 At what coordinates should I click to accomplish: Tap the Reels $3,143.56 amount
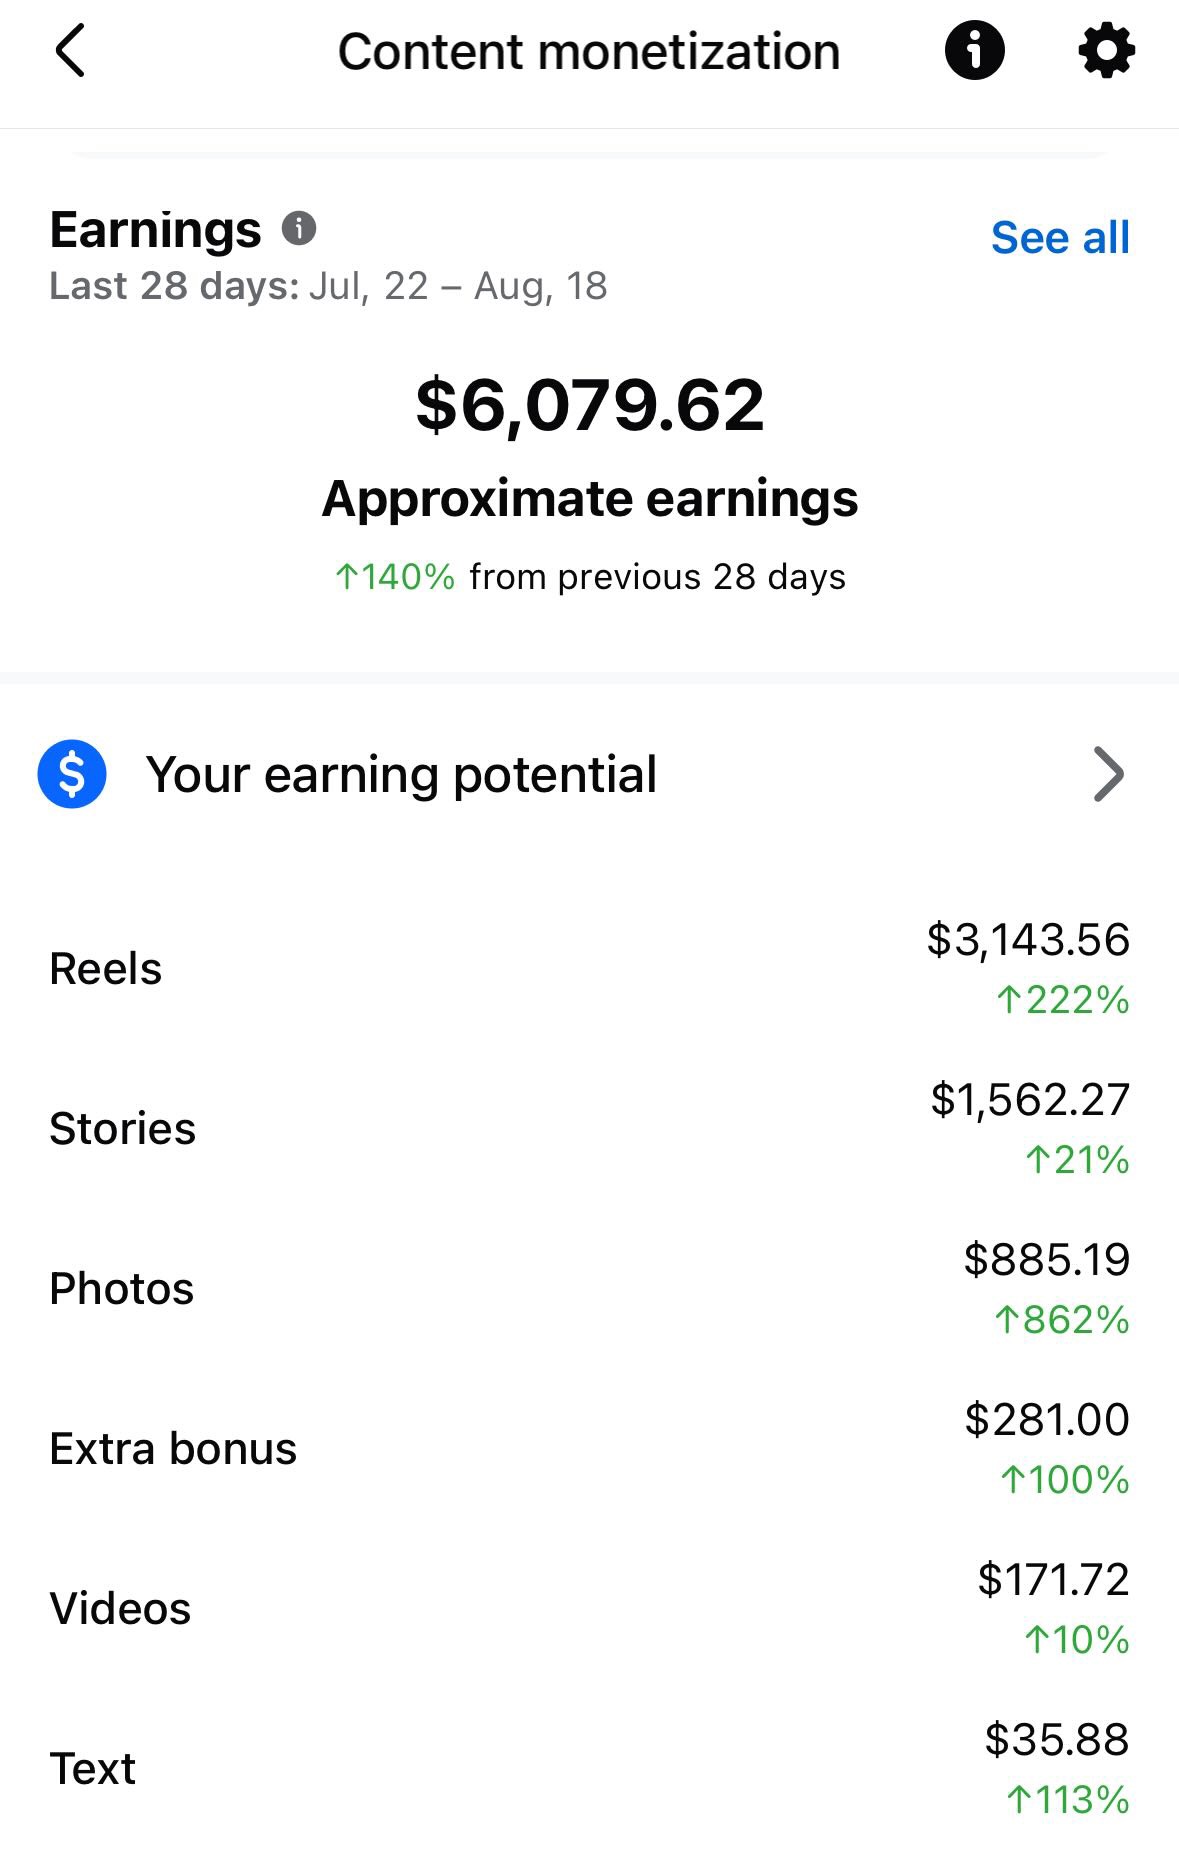pyautogui.click(x=1028, y=940)
